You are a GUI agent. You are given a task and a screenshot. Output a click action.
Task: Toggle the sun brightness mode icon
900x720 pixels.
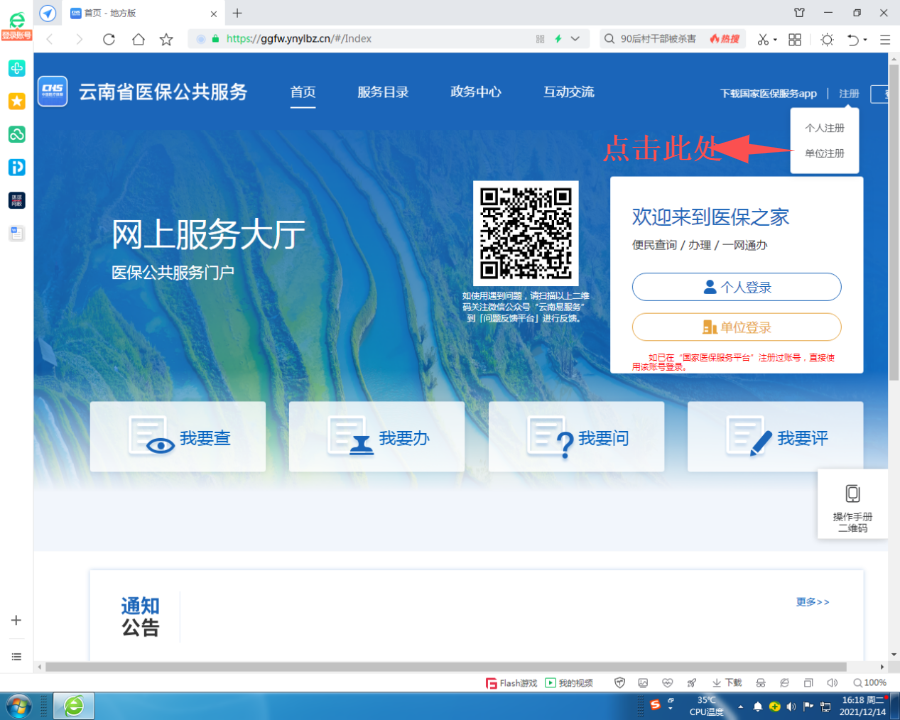tap(826, 39)
